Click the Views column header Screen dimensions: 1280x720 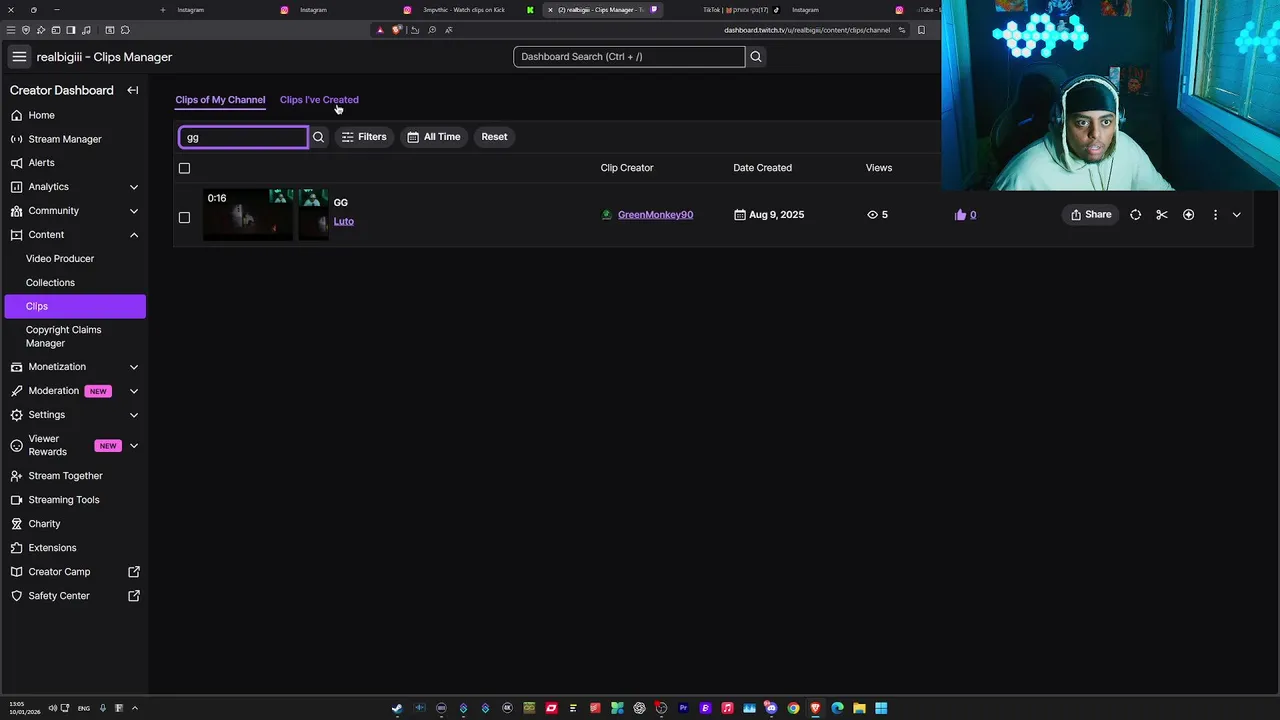point(879,168)
